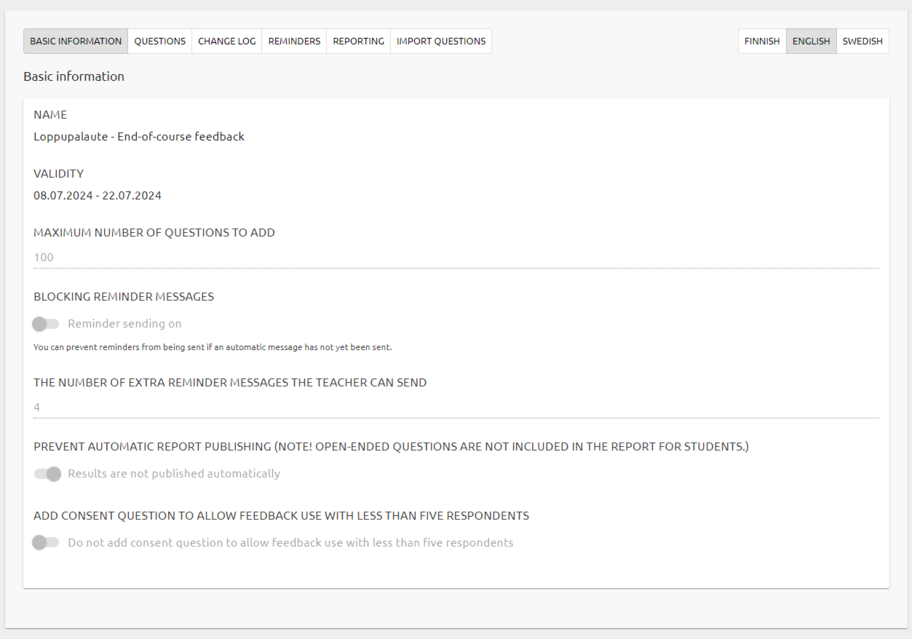Go to the Reminders tab

click(294, 41)
